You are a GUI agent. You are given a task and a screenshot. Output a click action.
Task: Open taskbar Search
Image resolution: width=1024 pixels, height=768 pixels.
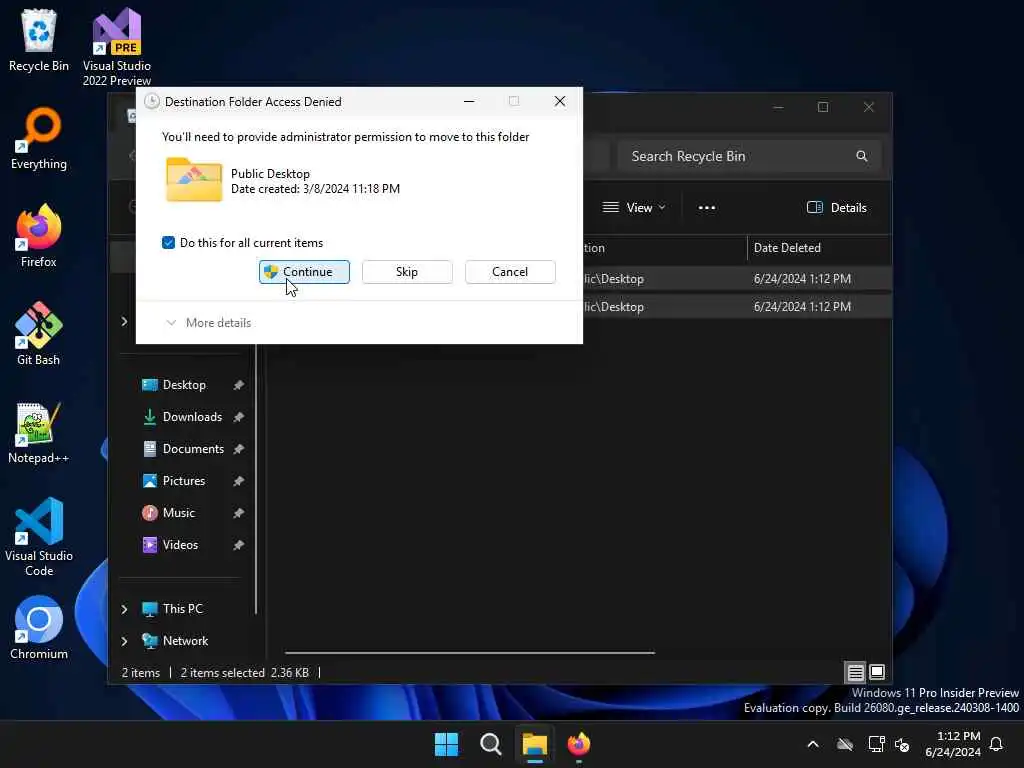coord(490,744)
